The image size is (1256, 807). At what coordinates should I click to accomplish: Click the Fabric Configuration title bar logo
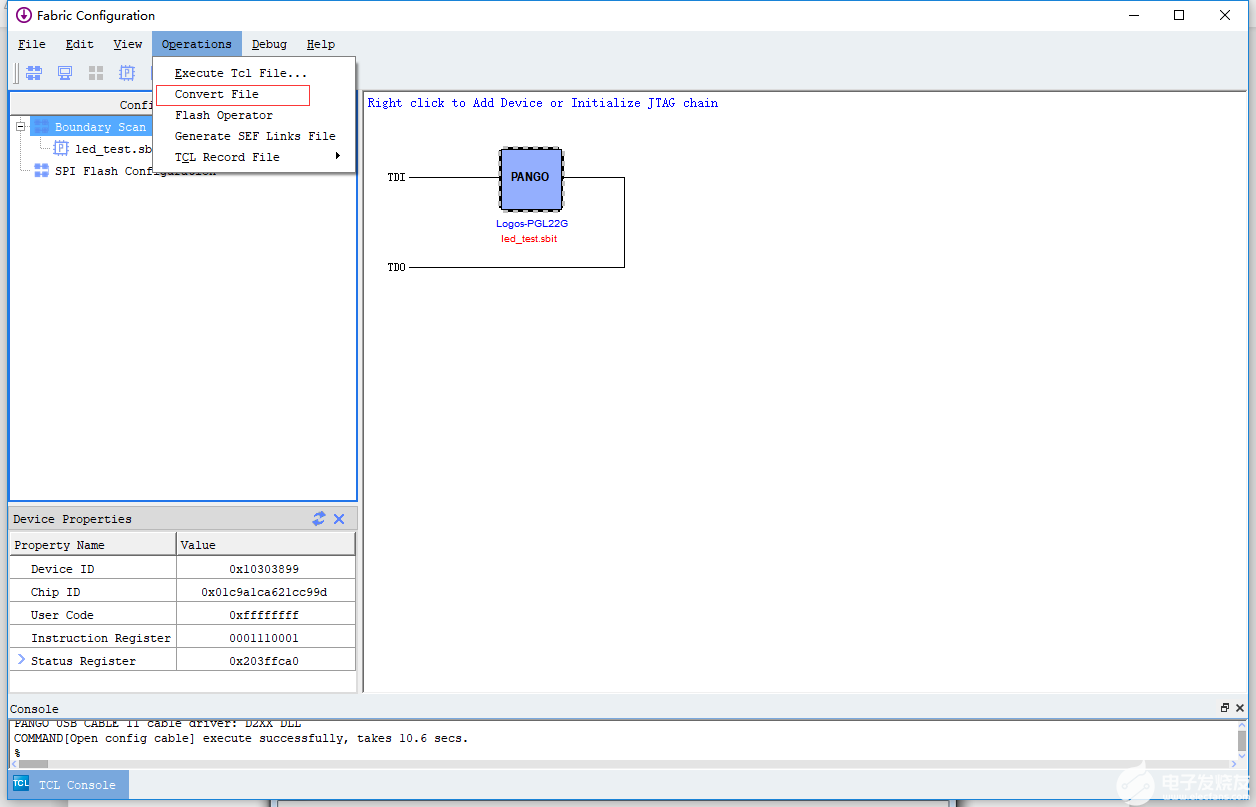pyautogui.click(x=24, y=15)
